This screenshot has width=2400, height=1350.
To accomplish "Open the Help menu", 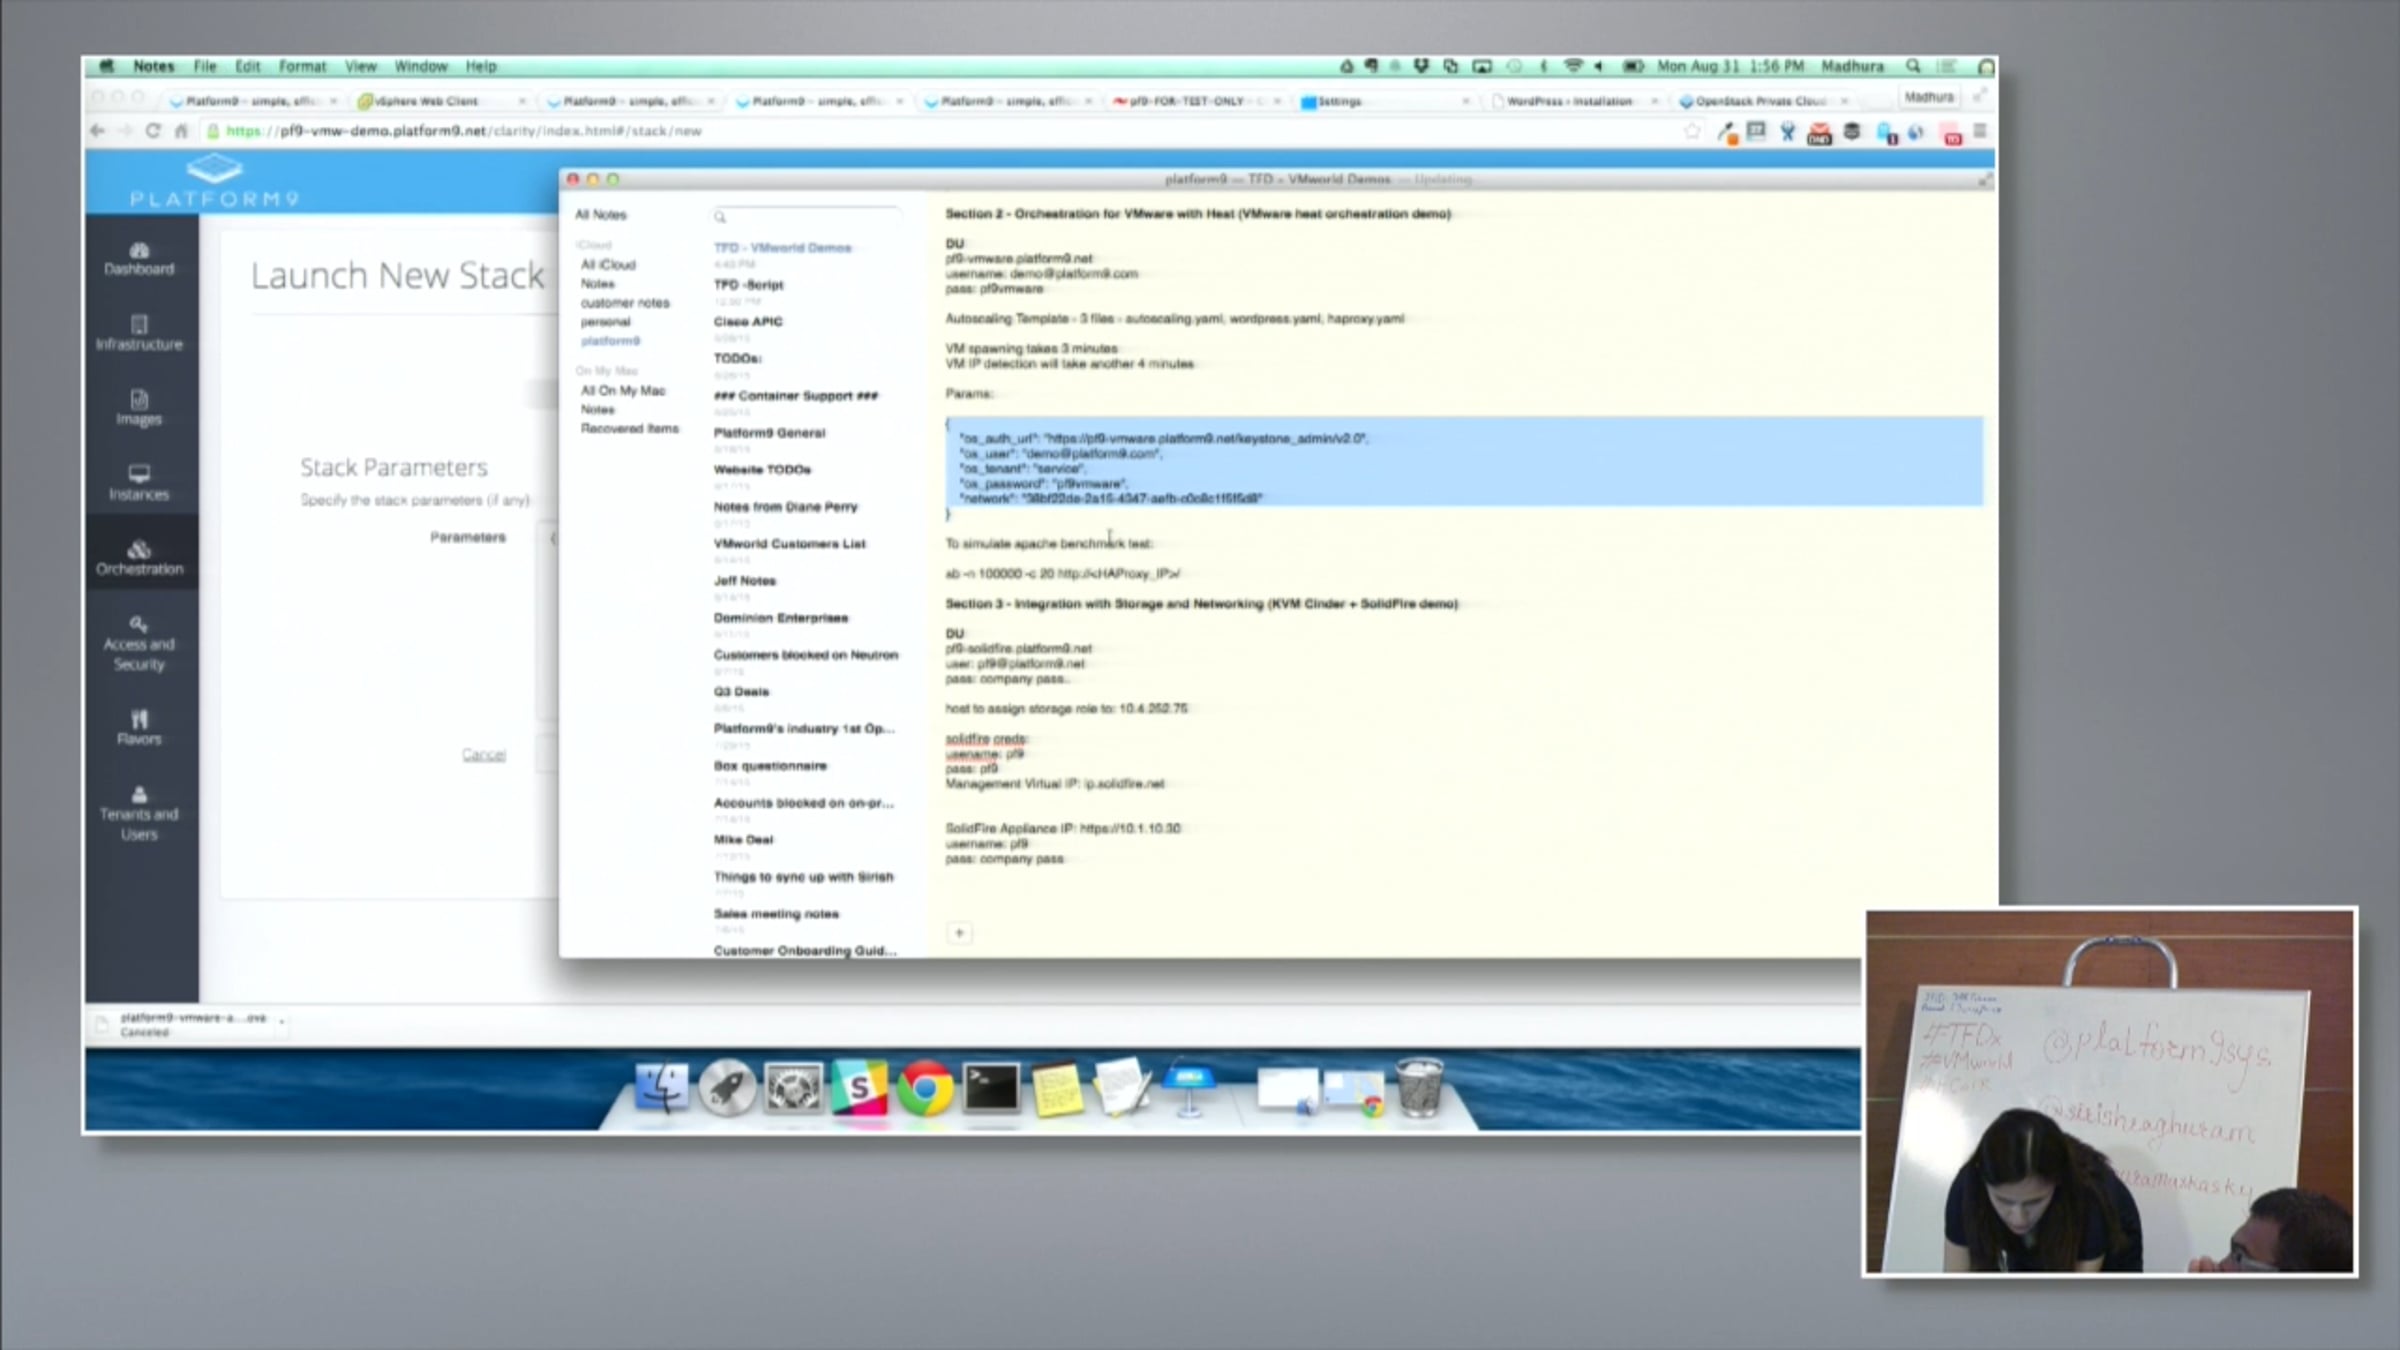I will coord(481,66).
